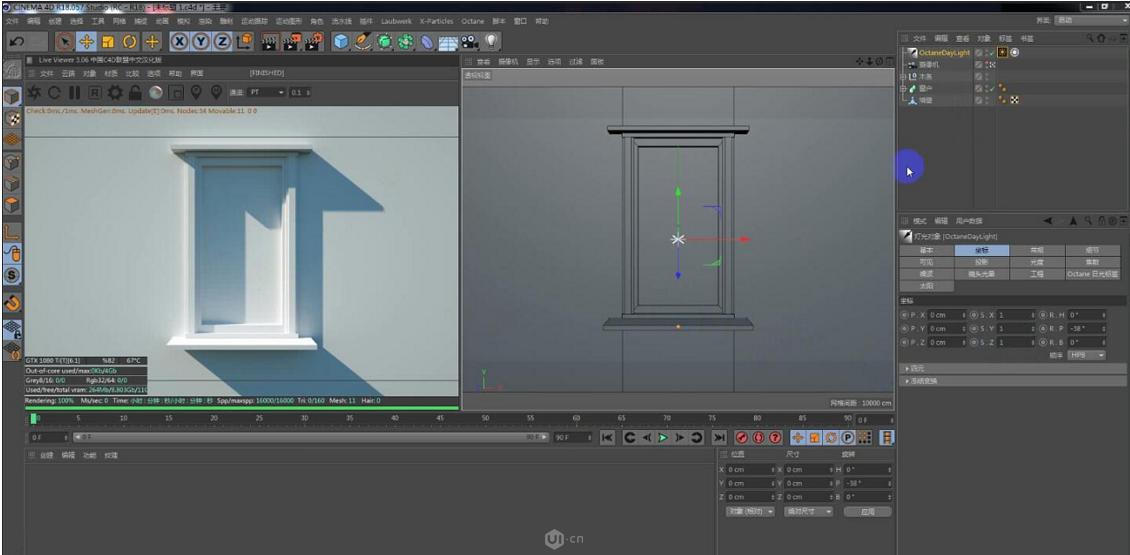Toggle Enable Snap S icon
The image size is (1130, 555).
click(12, 275)
